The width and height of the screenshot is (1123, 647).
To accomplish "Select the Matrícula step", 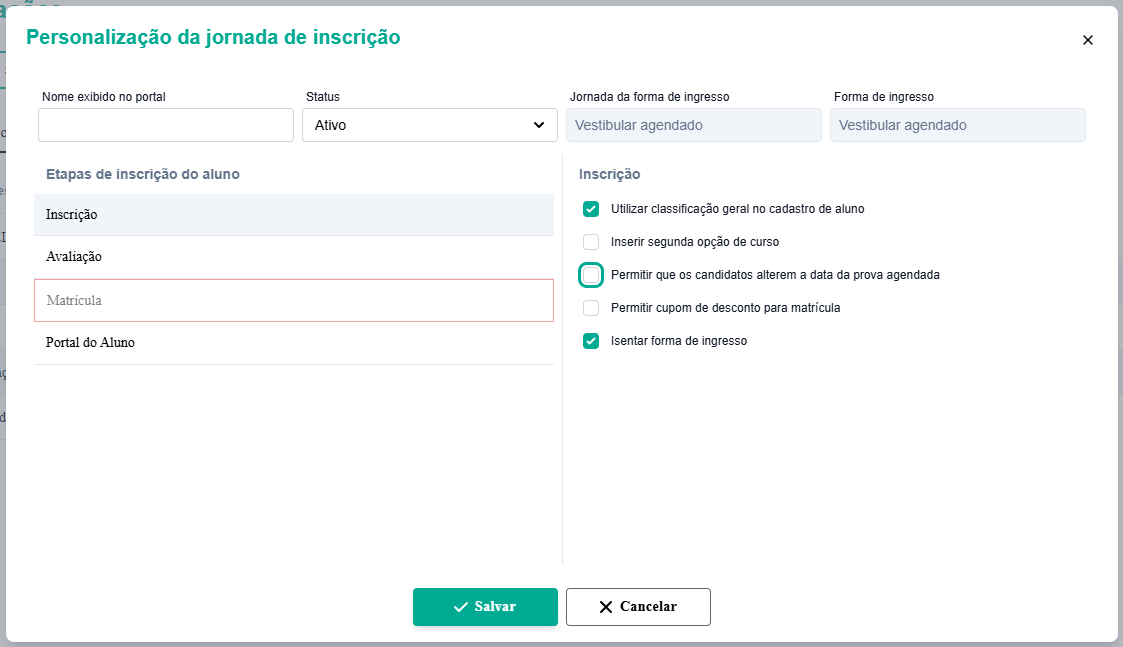I will pyautogui.click(x=294, y=300).
